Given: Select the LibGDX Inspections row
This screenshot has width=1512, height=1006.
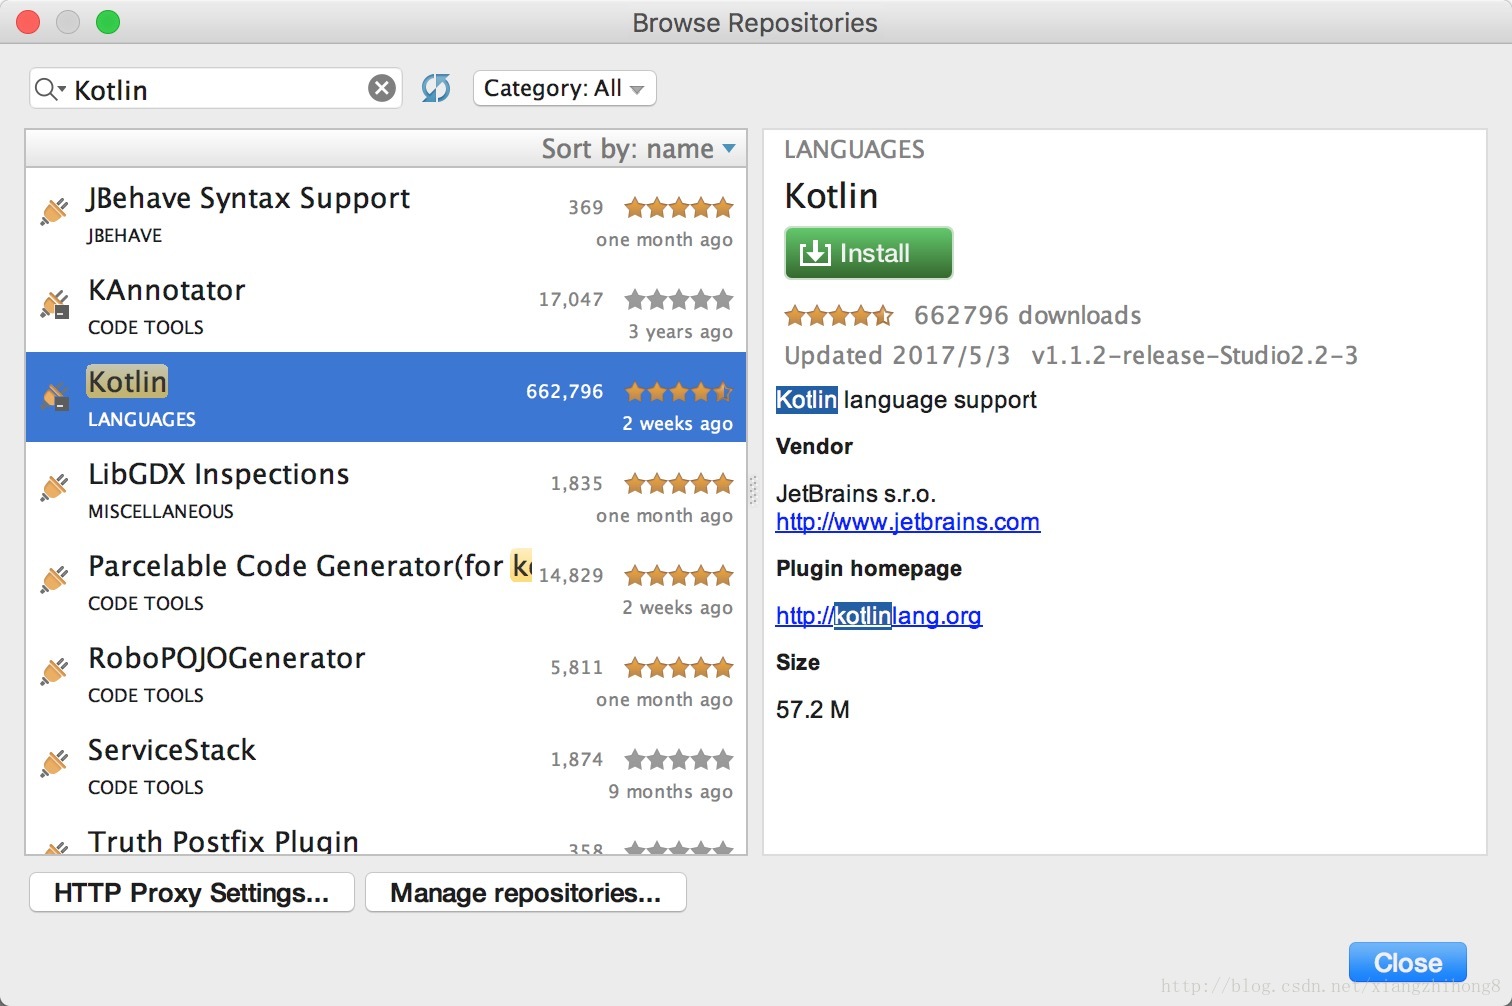Looking at the screenshot, I should coord(386,489).
